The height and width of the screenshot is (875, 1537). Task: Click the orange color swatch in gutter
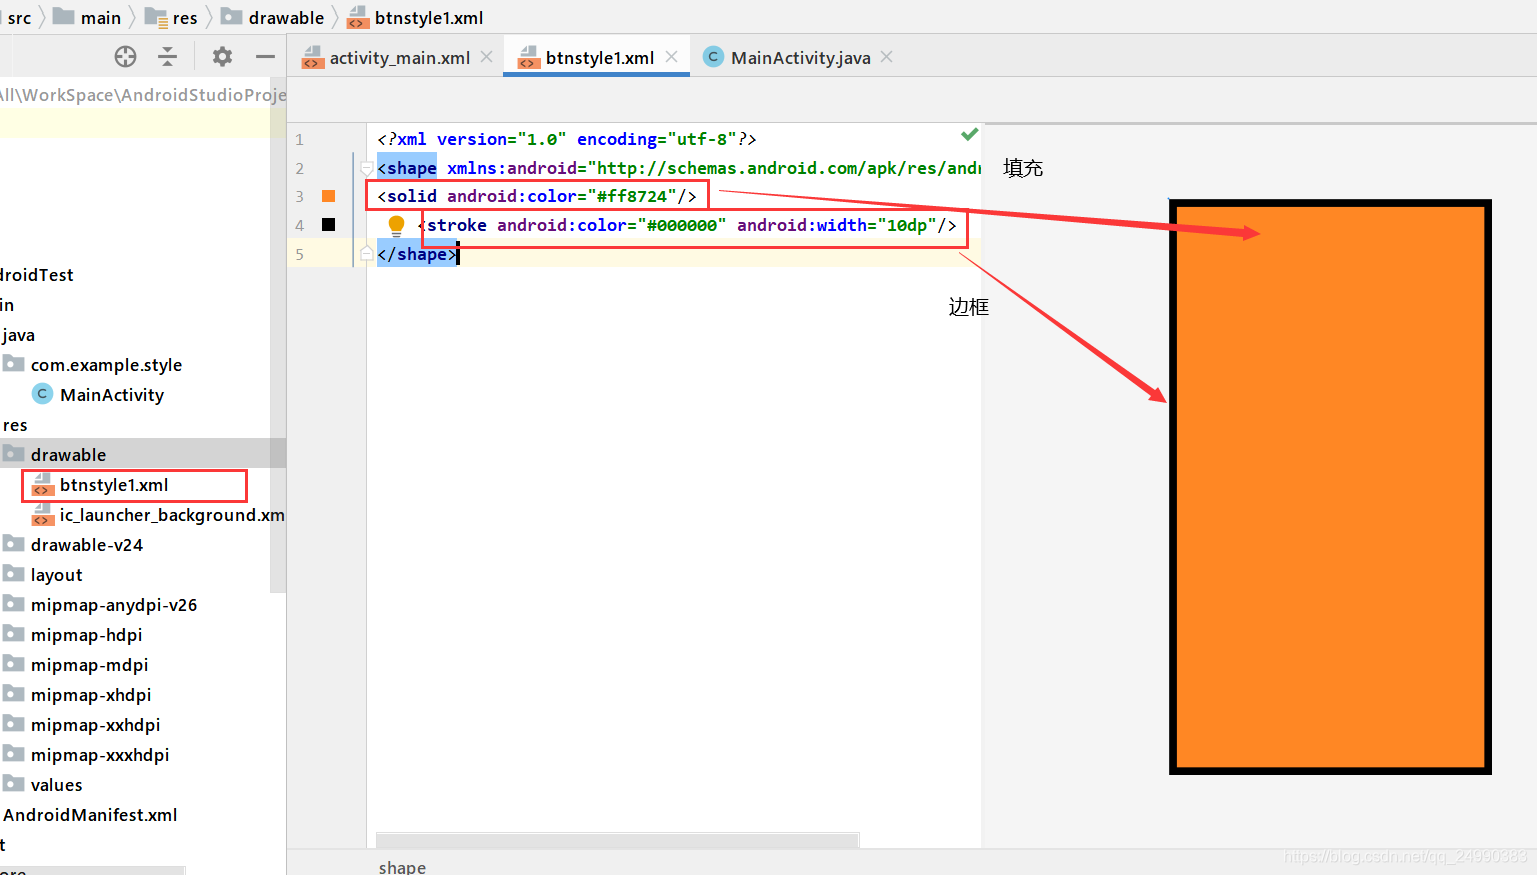click(328, 196)
